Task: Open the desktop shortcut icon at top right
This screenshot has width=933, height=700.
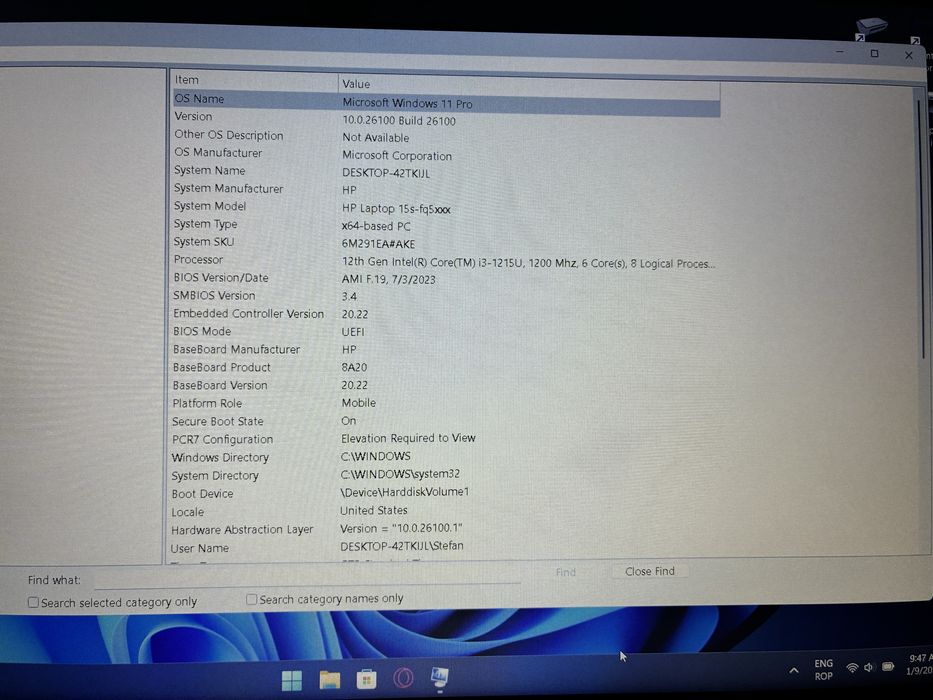Action: [871, 29]
